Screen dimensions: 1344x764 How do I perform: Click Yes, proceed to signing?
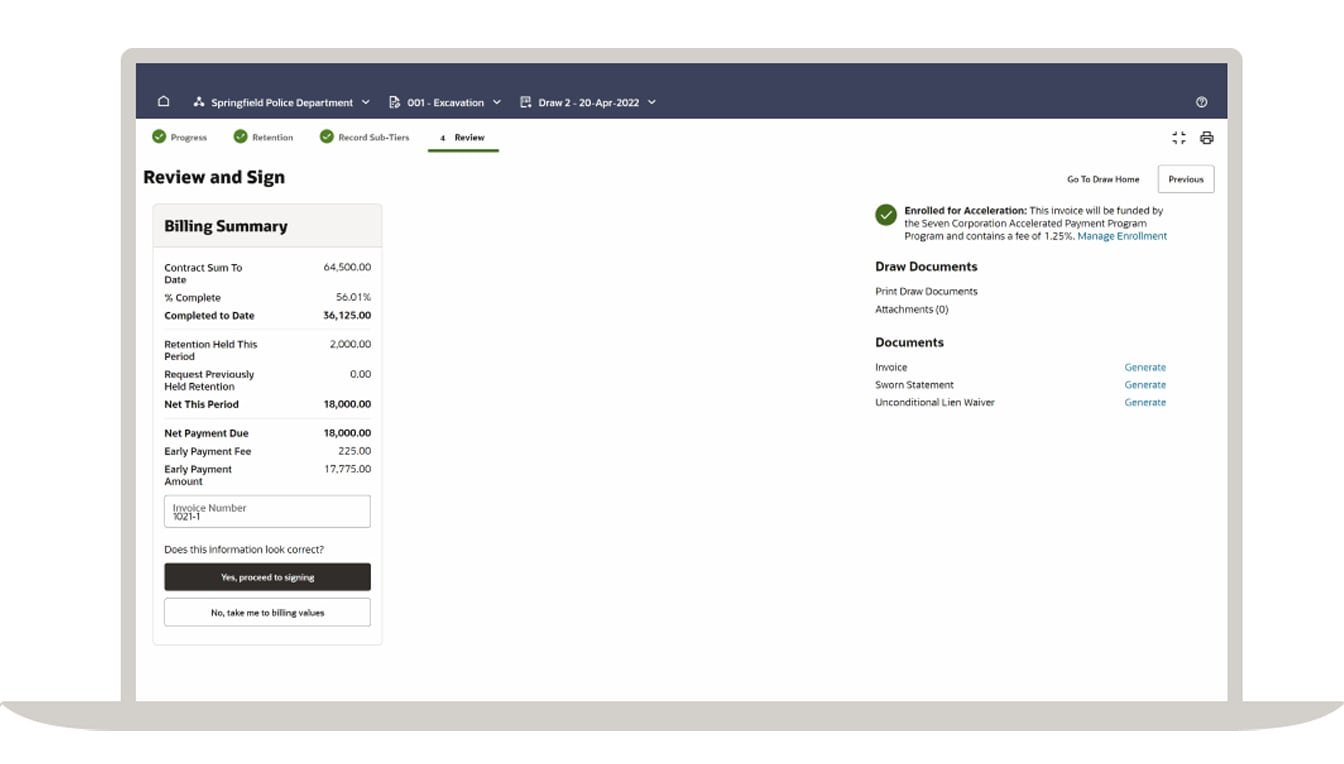pyautogui.click(x=267, y=577)
